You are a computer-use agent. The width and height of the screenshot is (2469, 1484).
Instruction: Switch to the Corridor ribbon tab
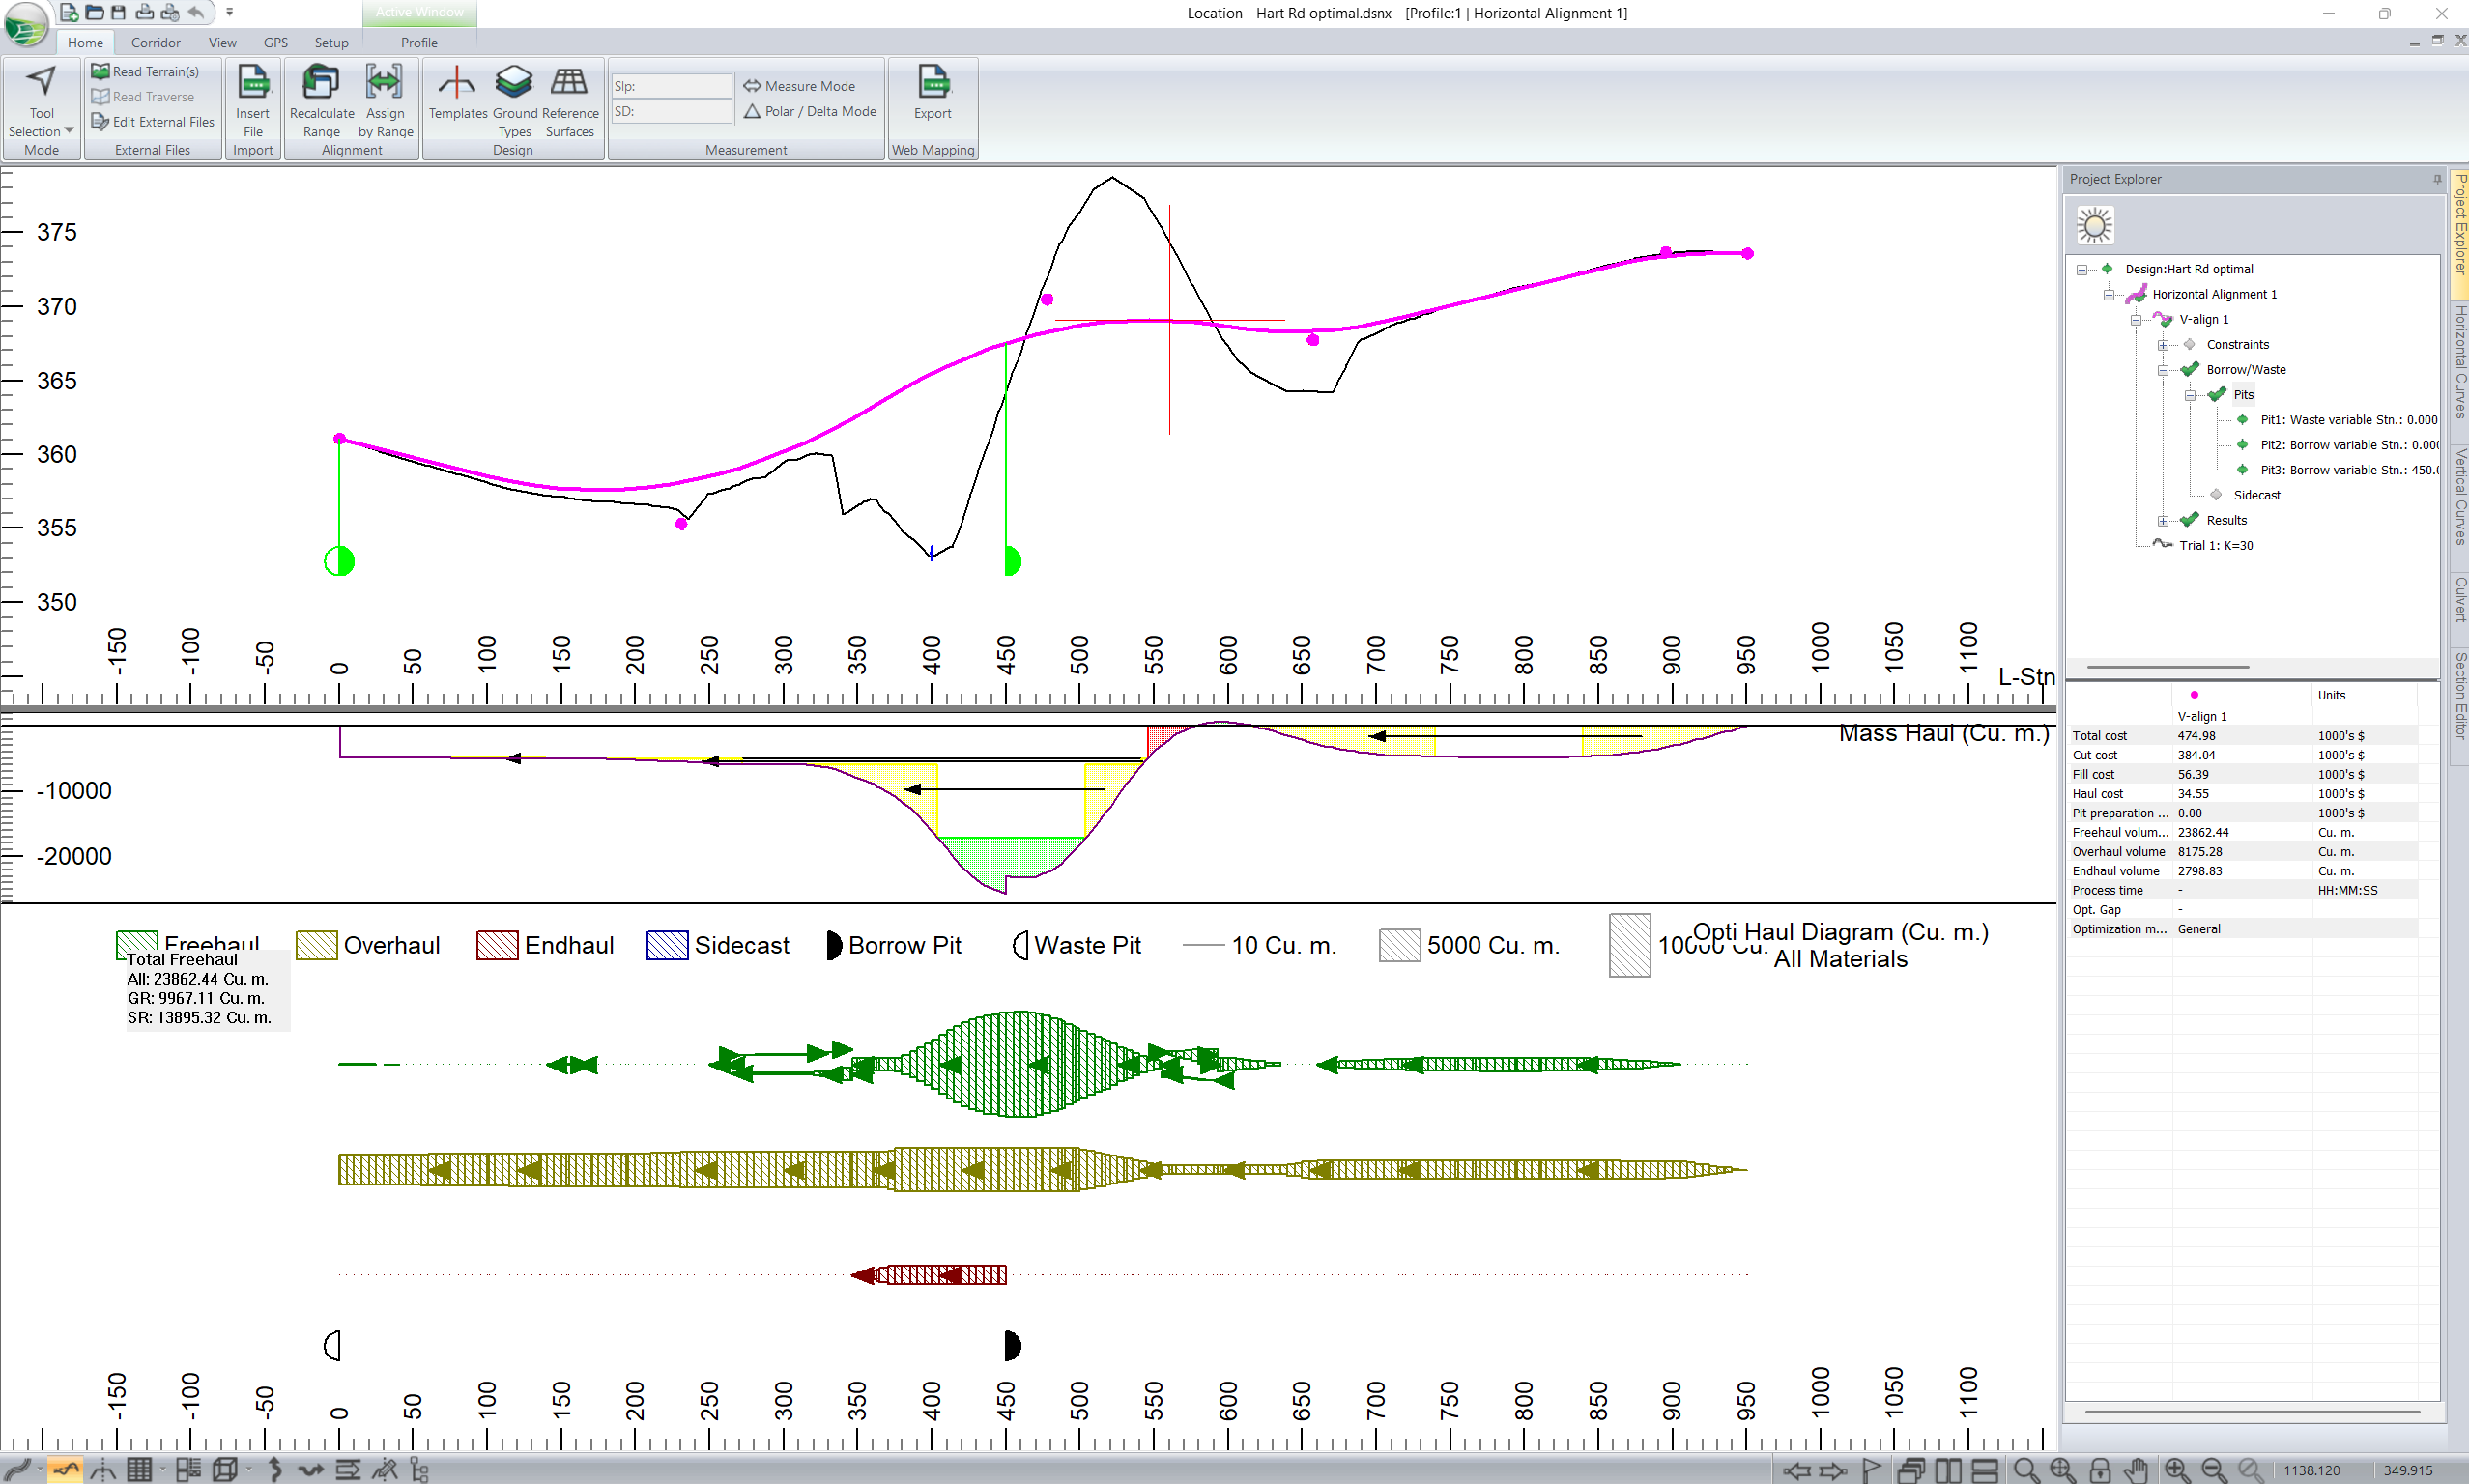coord(156,42)
